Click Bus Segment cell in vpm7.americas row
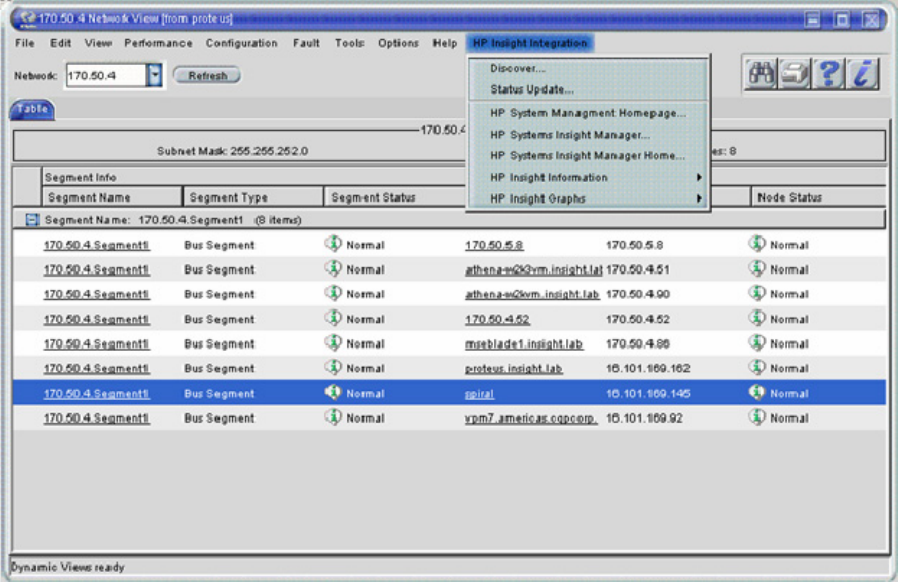Image resolution: width=898 pixels, height=582 pixels. (219, 418)
